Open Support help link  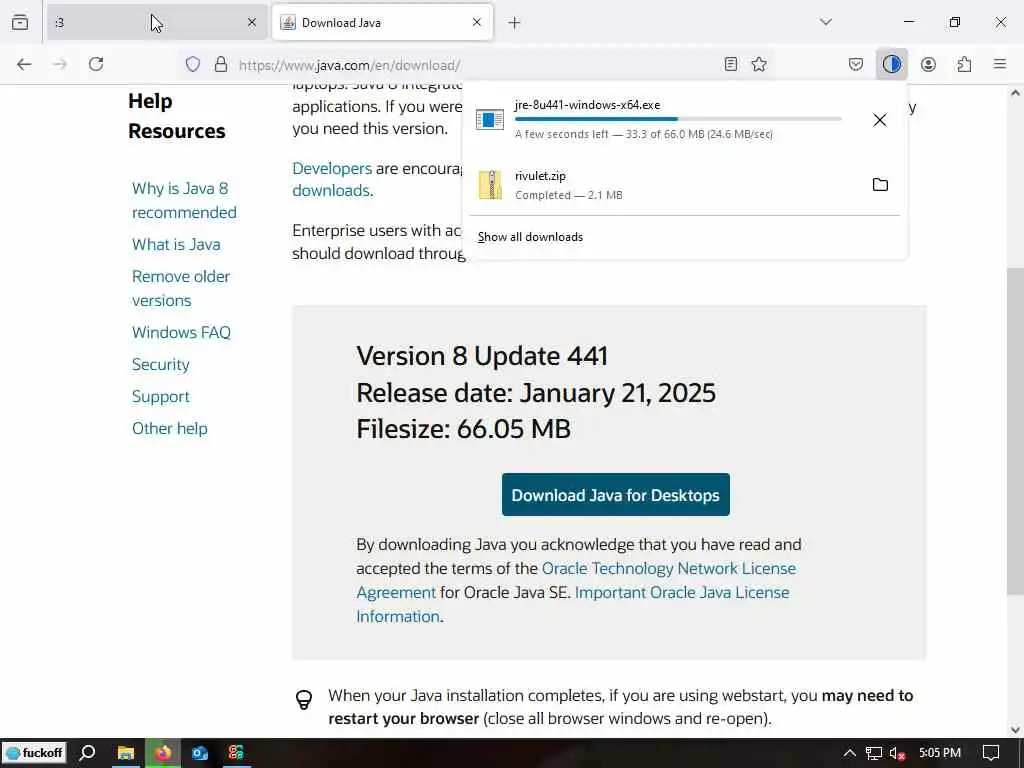(x=161, y=396)
